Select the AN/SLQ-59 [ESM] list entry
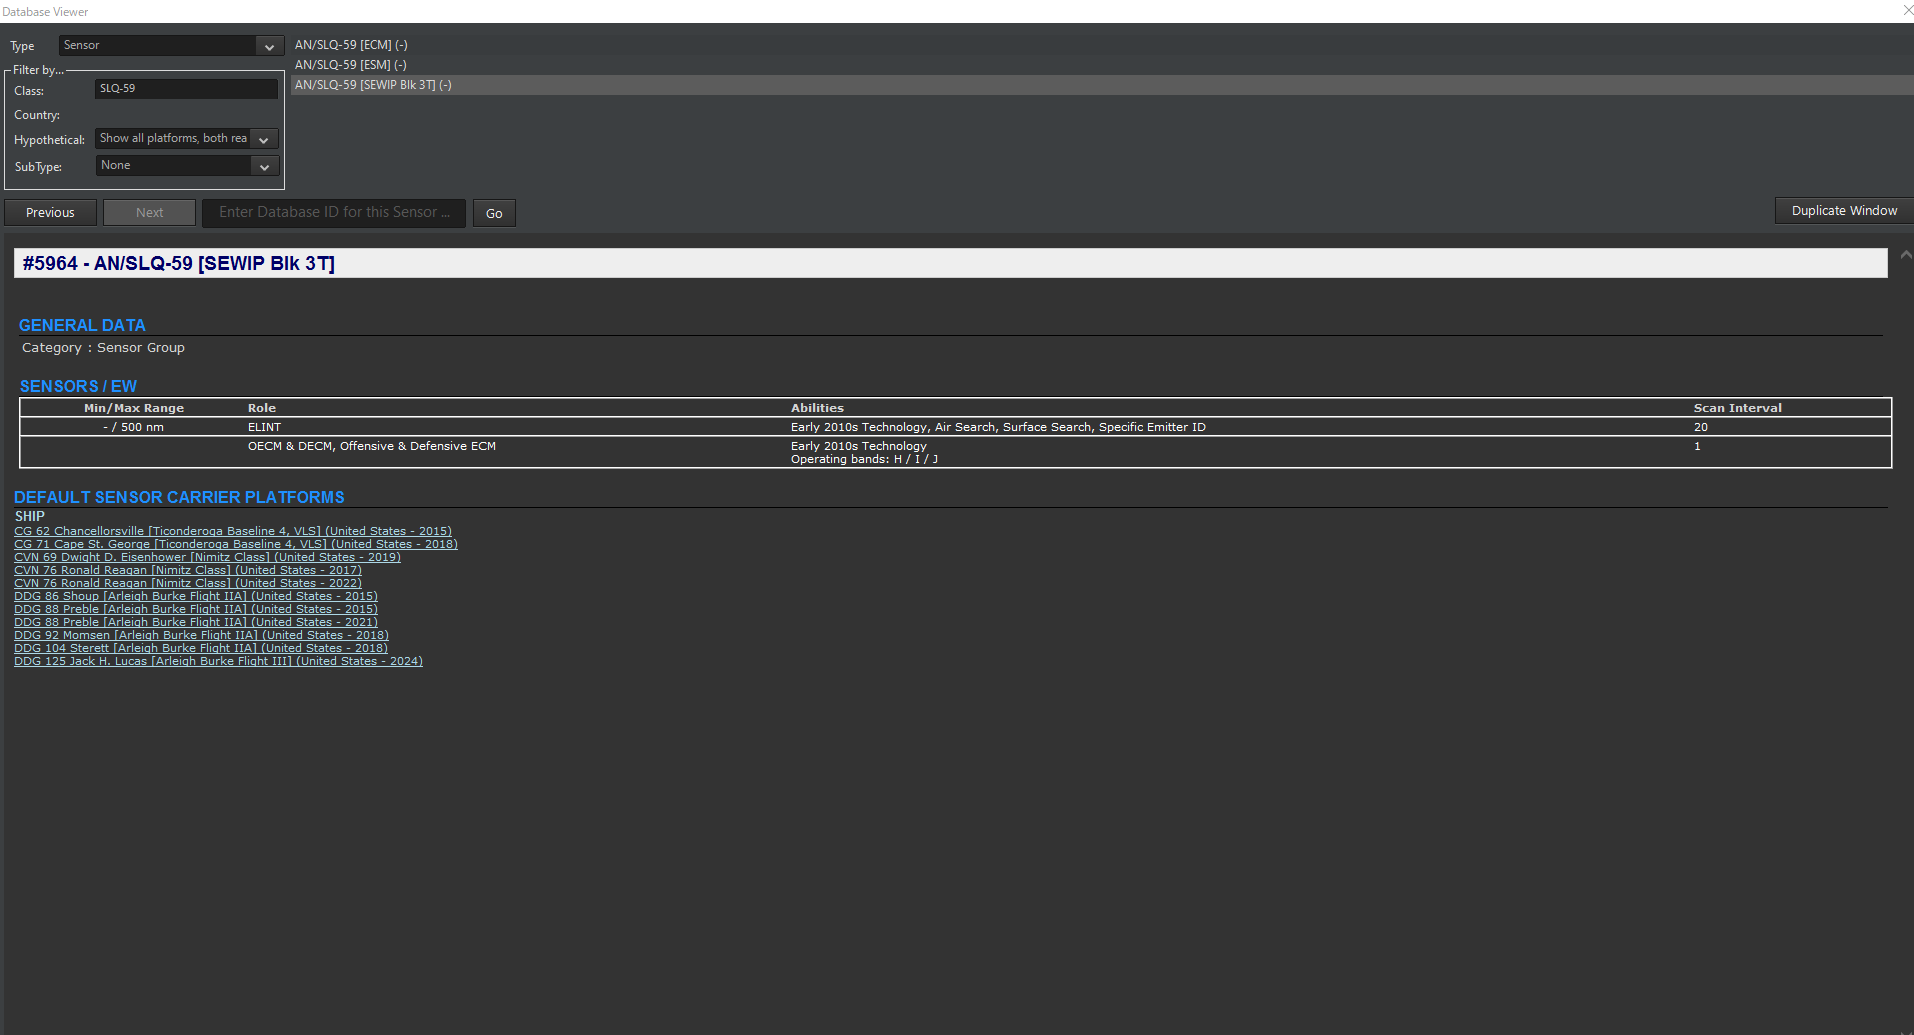Image resolution: width=1914 pixels, height=1035 pixels. [x=350, y=64]
